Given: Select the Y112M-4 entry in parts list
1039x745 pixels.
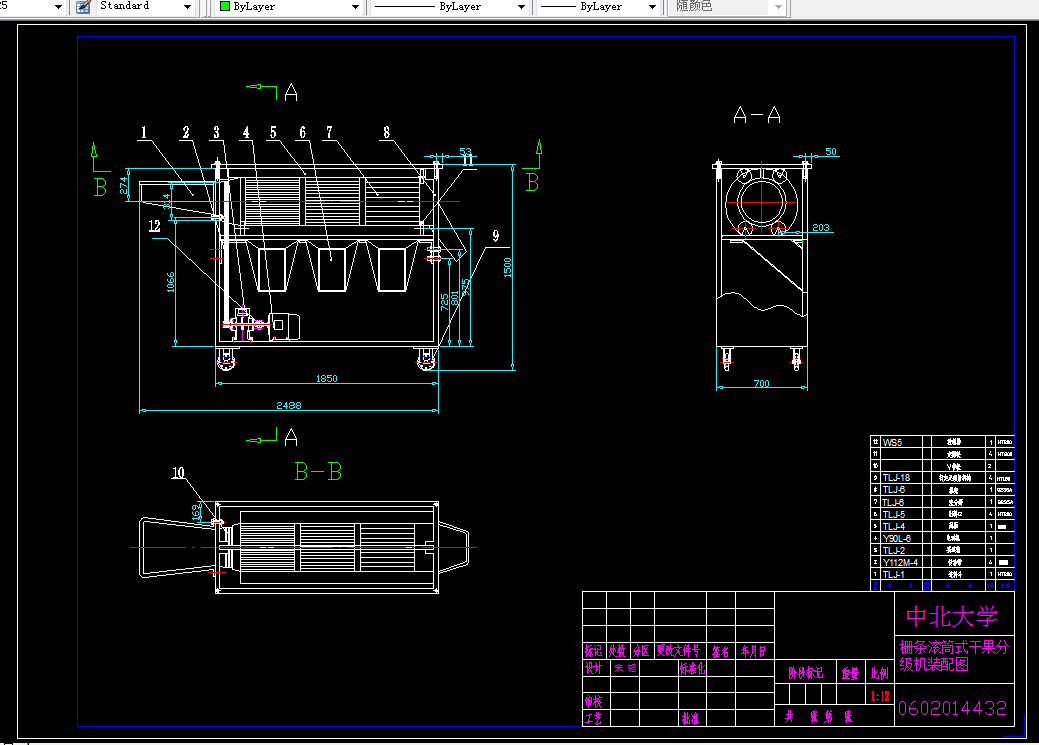Looking at the screenshot, I should pyautogui.click(x=900, y=562).
